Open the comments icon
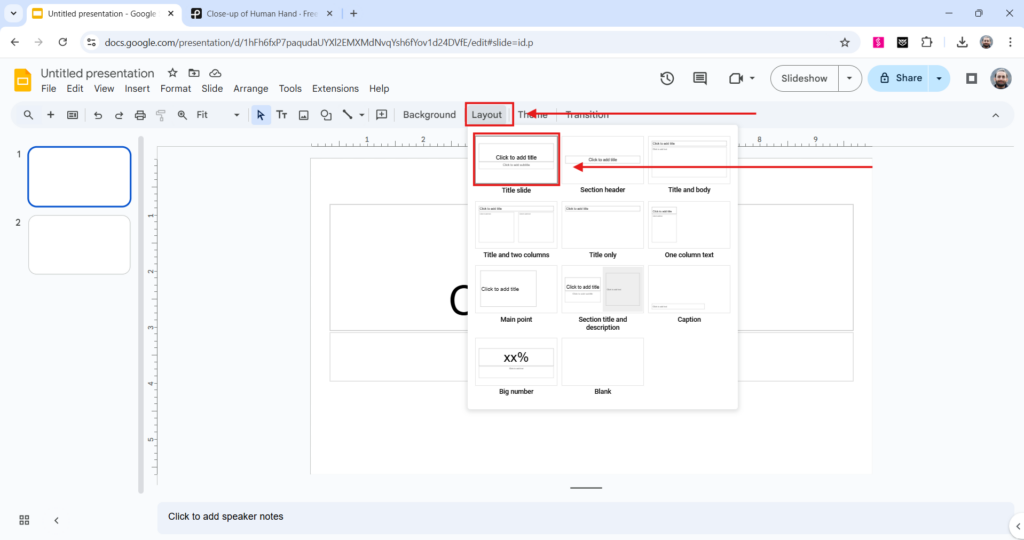 700,78
